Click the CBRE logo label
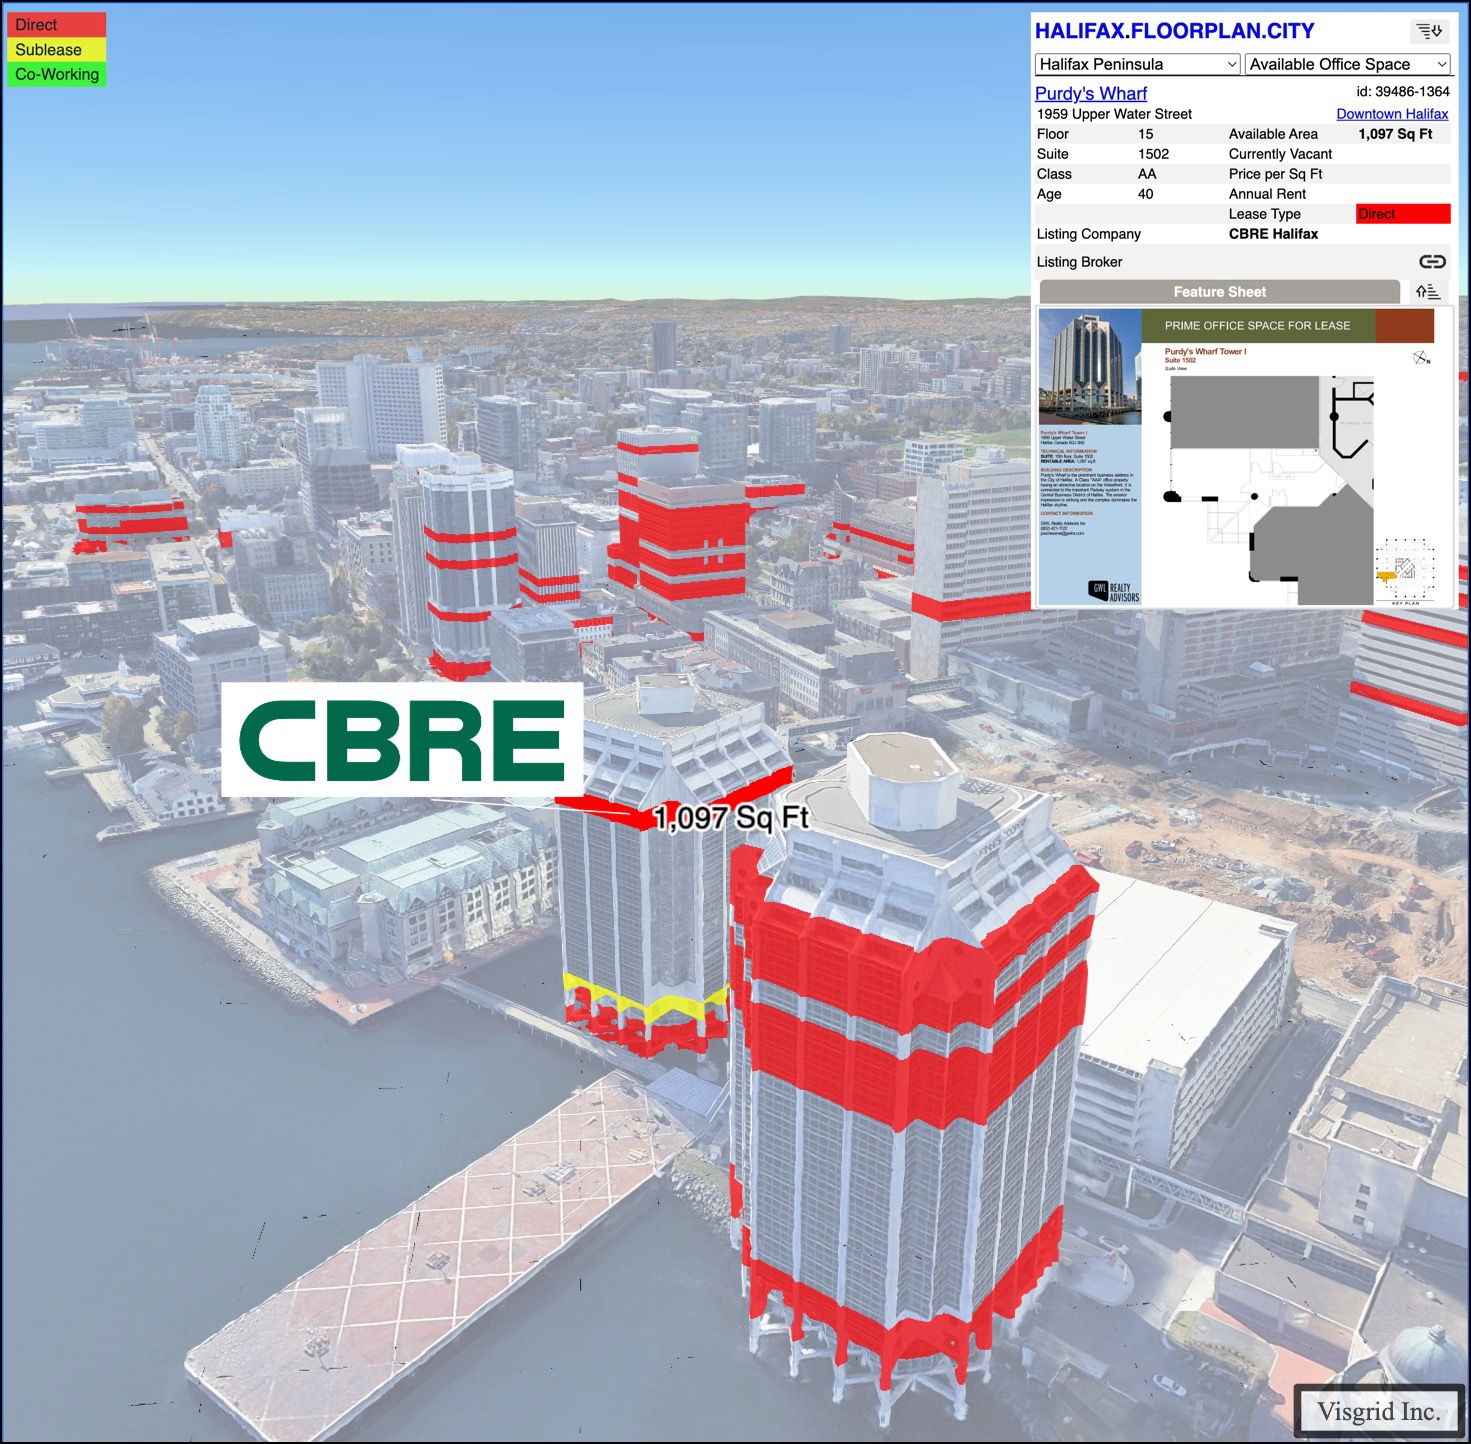 [402, 740]
